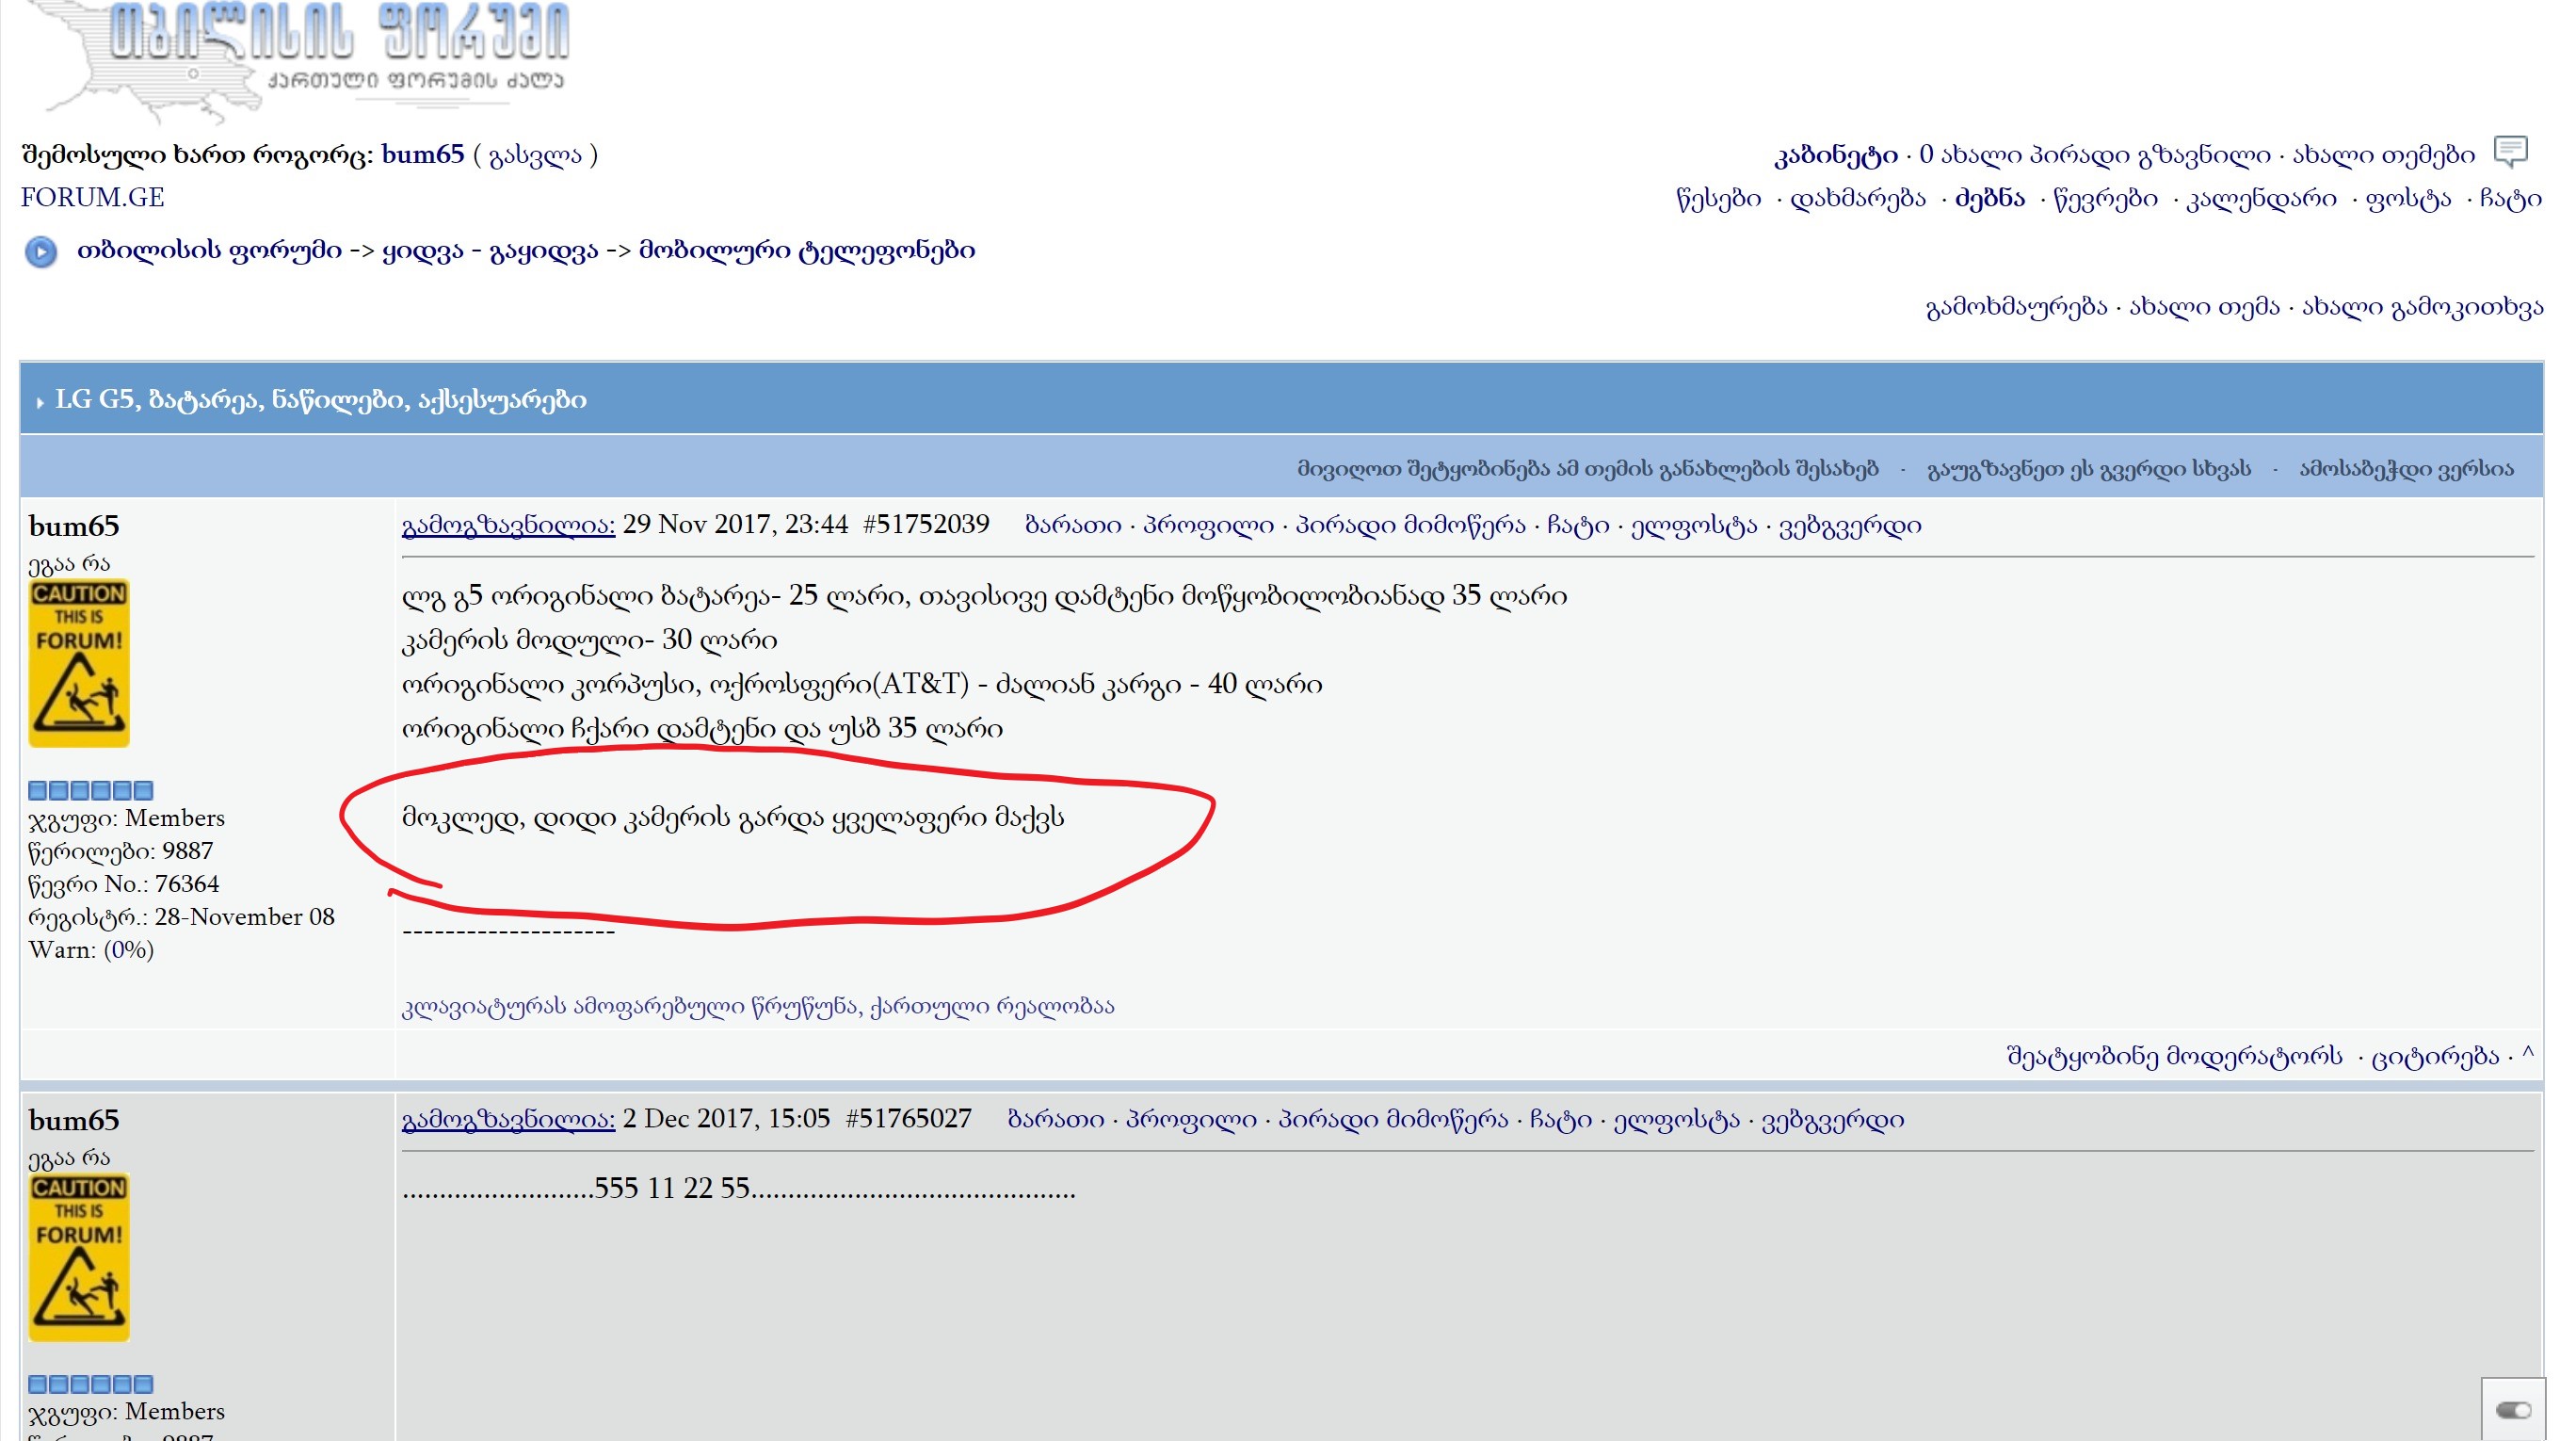Click the ^ scroll-to-top link
The width and height of the screenshot is (2576, 1441).
tap(2527, 1055)
